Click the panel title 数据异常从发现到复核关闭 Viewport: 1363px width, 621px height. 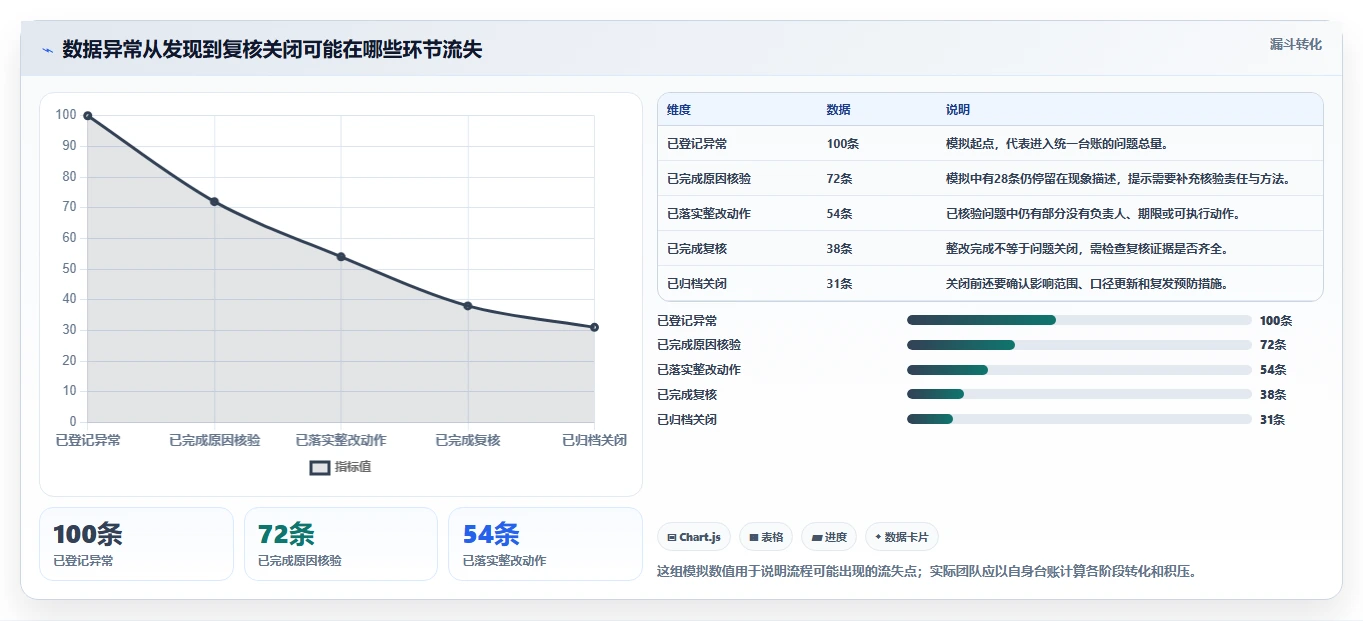[272, 50]
